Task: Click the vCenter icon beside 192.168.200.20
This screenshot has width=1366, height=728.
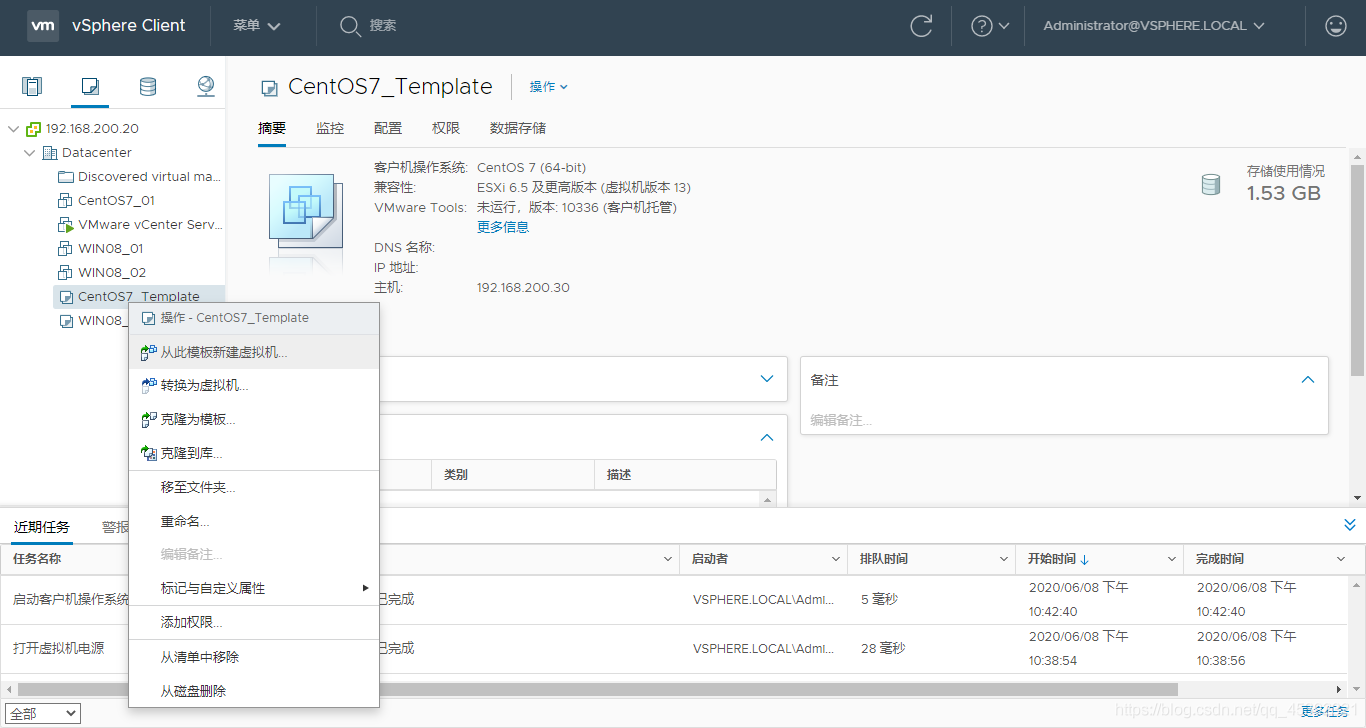Action: tap(33, 129)
